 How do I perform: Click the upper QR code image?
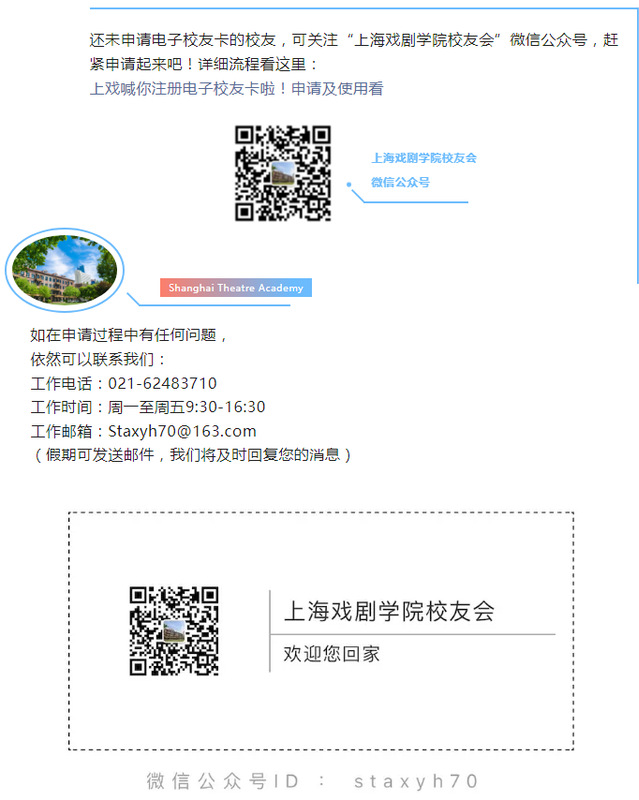tap(282, 173)
